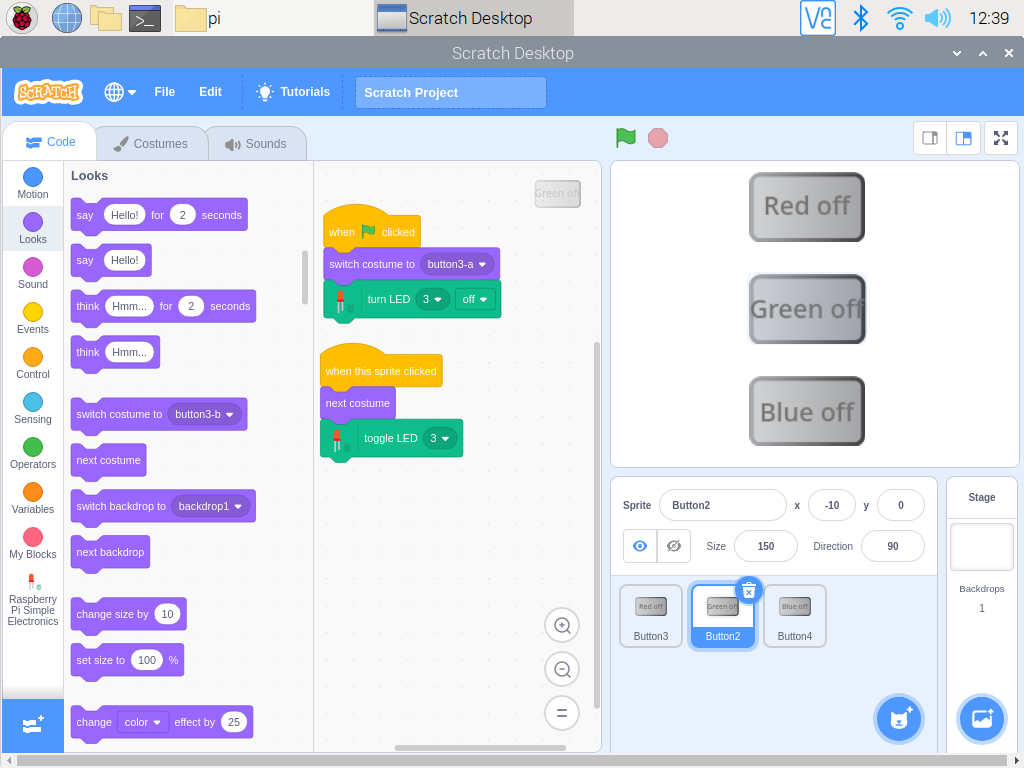Image resolution: width=1024 pixels, height=768 pixels.
Task: Click the green flag to run project
Action: [x=626, y=138]
